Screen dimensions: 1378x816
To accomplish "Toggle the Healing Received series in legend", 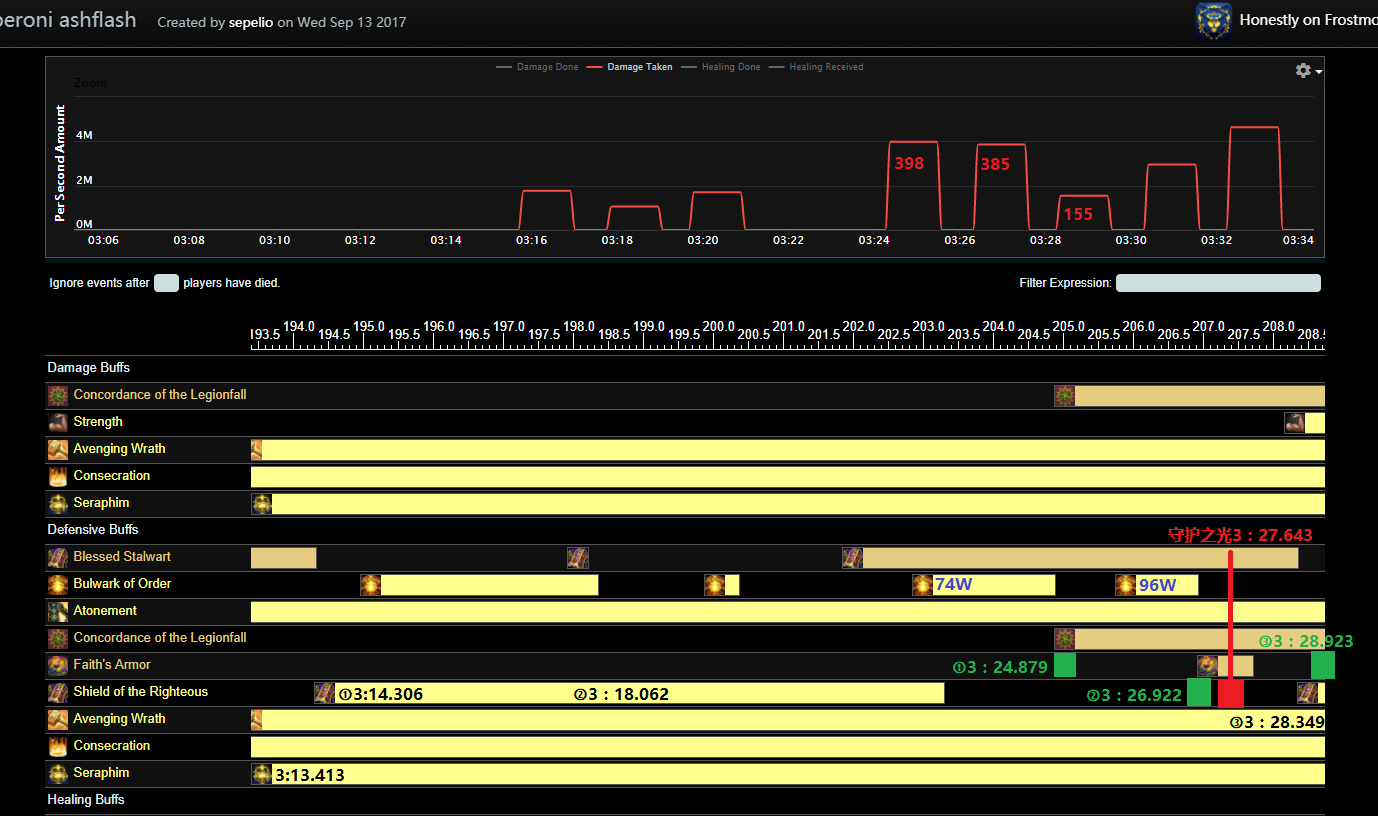I will click(816, 67).
